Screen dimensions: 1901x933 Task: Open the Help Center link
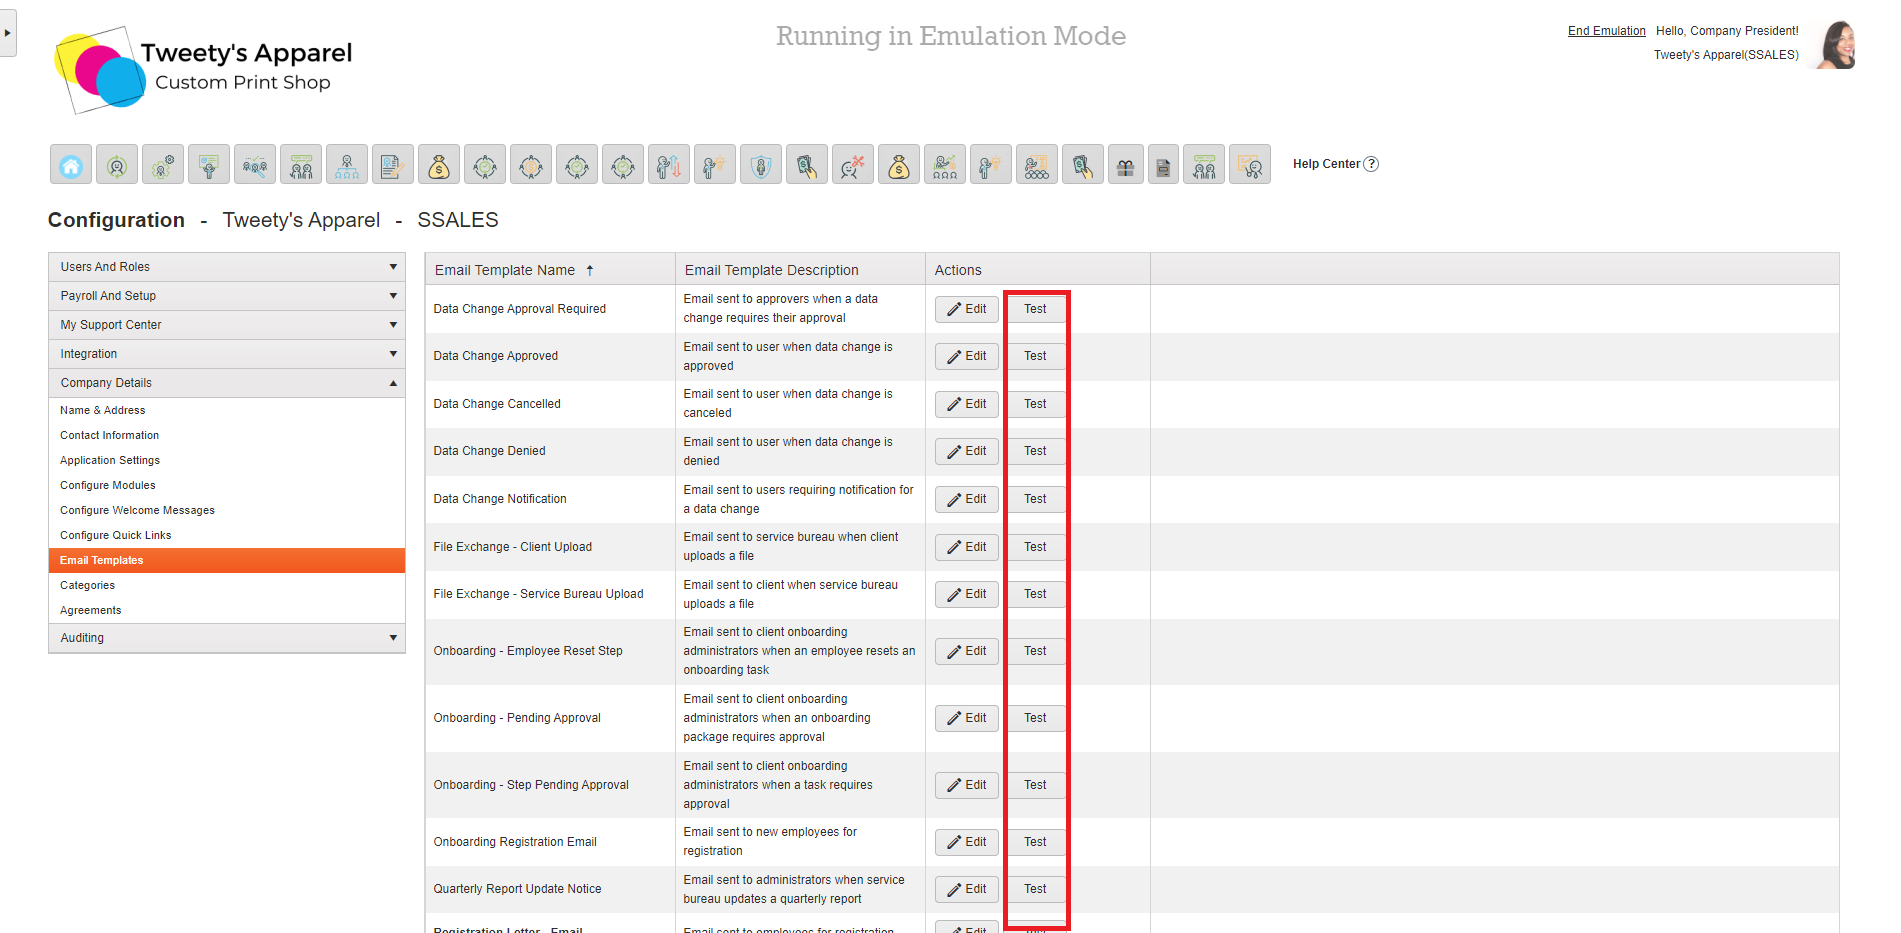click(x=1326, y=164)
